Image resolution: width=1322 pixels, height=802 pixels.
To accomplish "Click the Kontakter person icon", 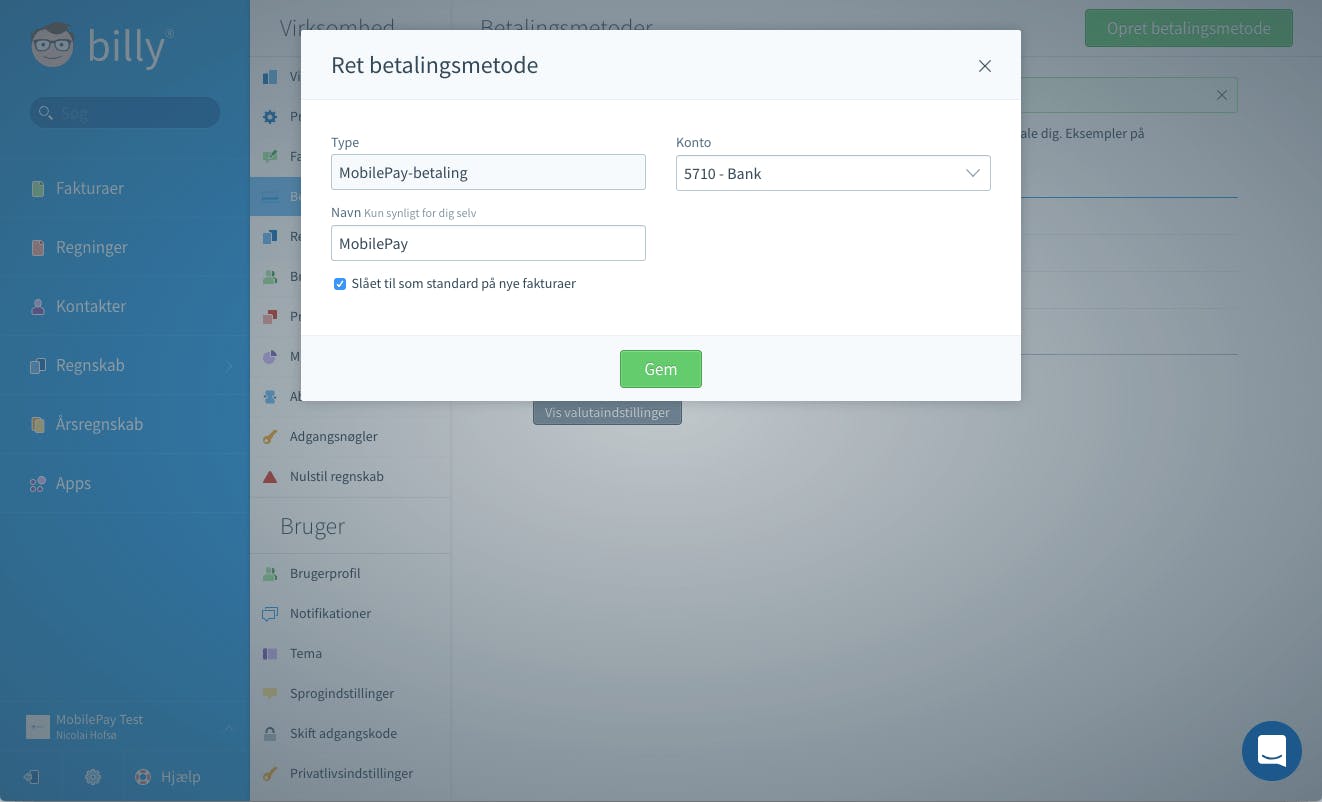I will coord(38,306).
